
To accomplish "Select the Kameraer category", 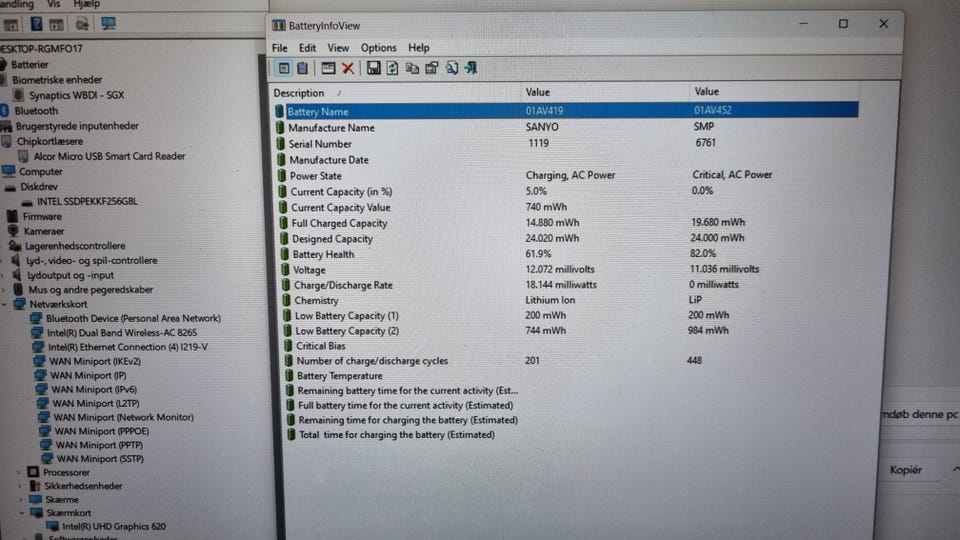I will click(x=44, y=231).
